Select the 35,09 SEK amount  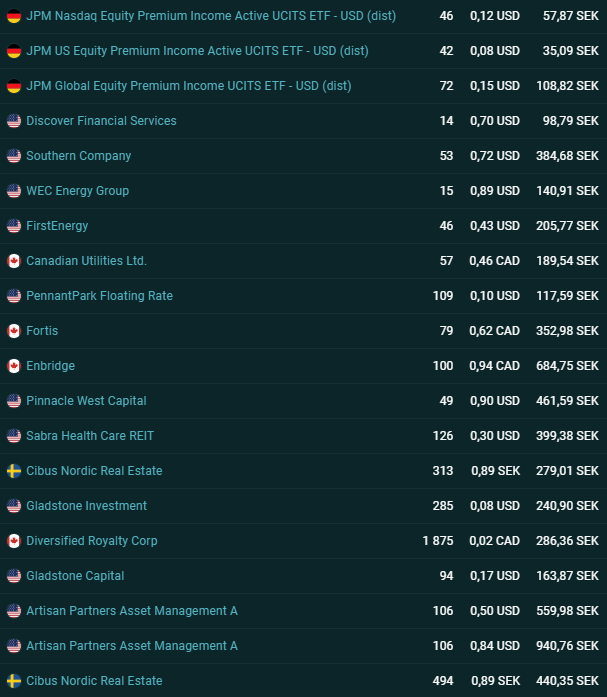point(571,51)
